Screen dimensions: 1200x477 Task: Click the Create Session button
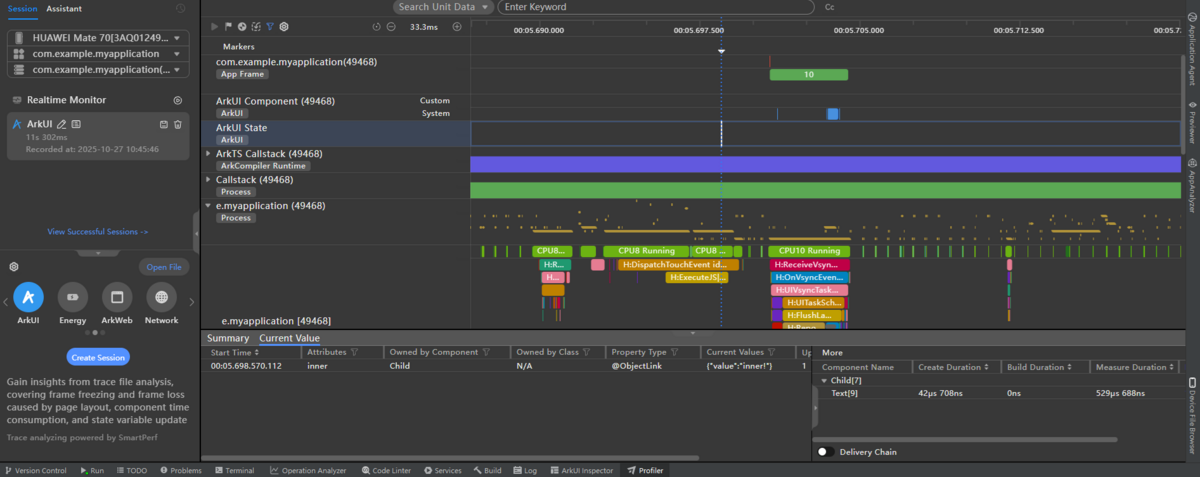(x=98, y=357)
